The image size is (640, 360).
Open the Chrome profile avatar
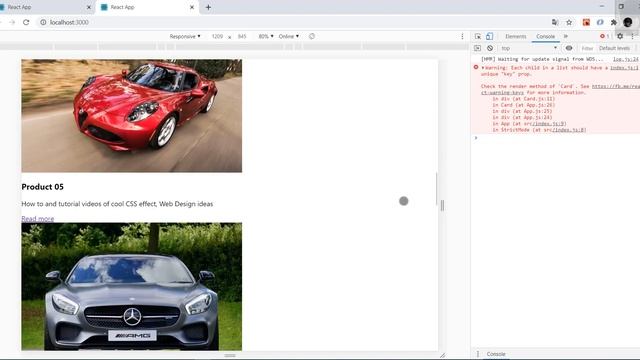coord(628,22)
